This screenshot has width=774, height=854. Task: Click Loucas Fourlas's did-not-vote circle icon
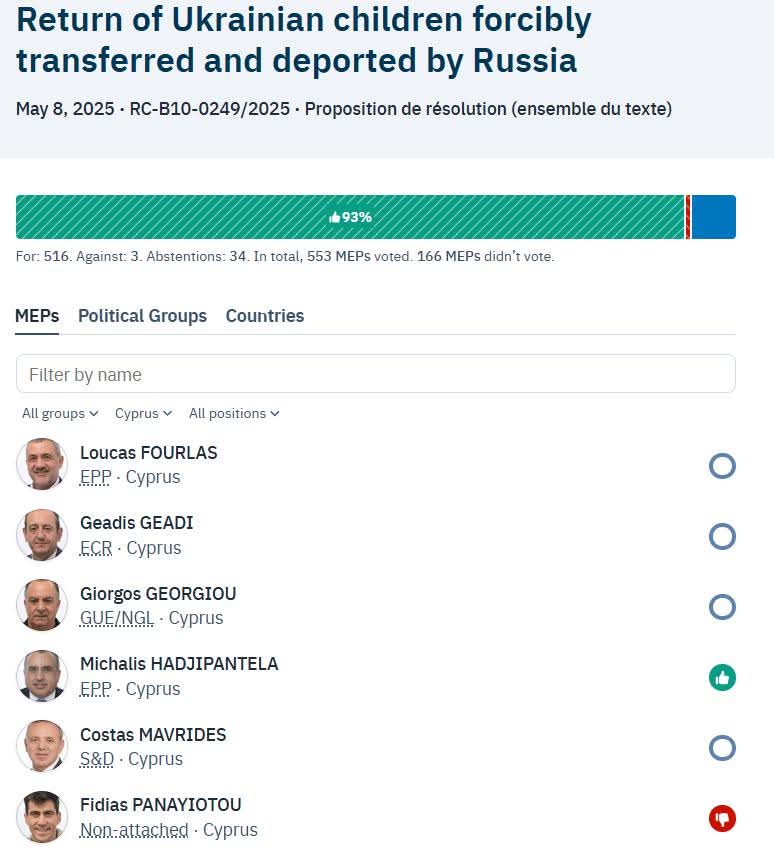click(x=722, y=466)
